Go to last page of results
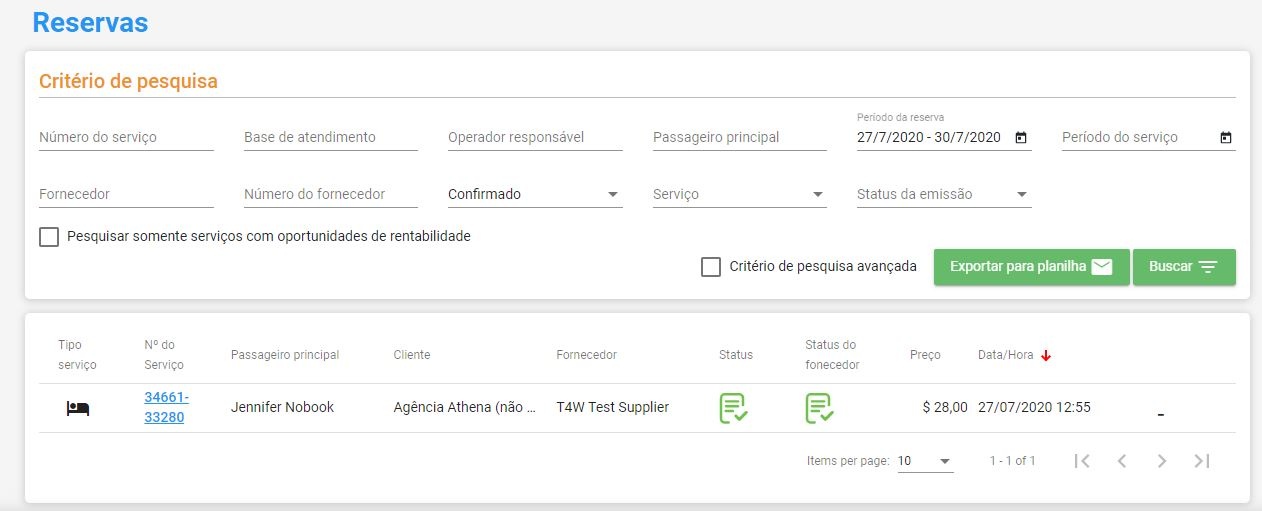 pyautogui.click(x=1202, y=461)
